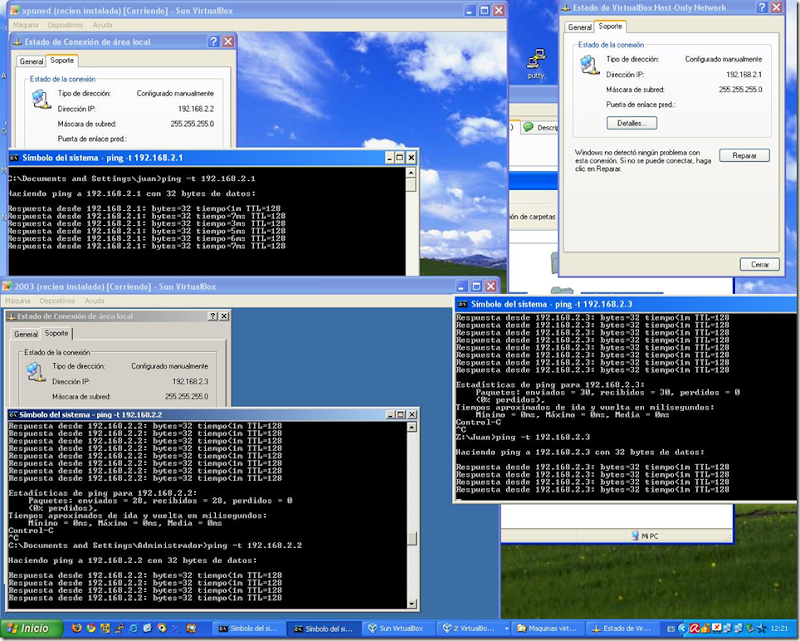
Task: Close dialog with the Cerrar button
Action: click(760, 264)
